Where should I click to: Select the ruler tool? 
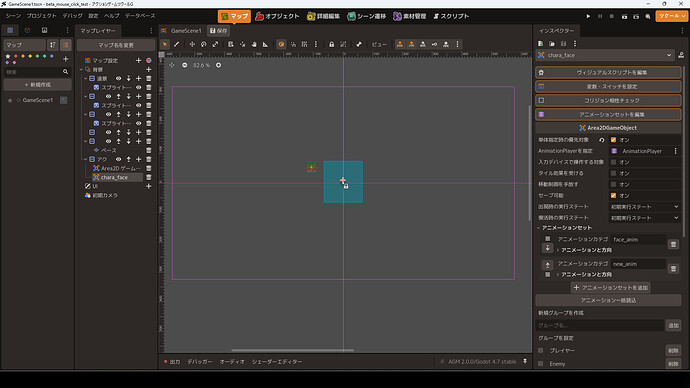tap(265, 44)
